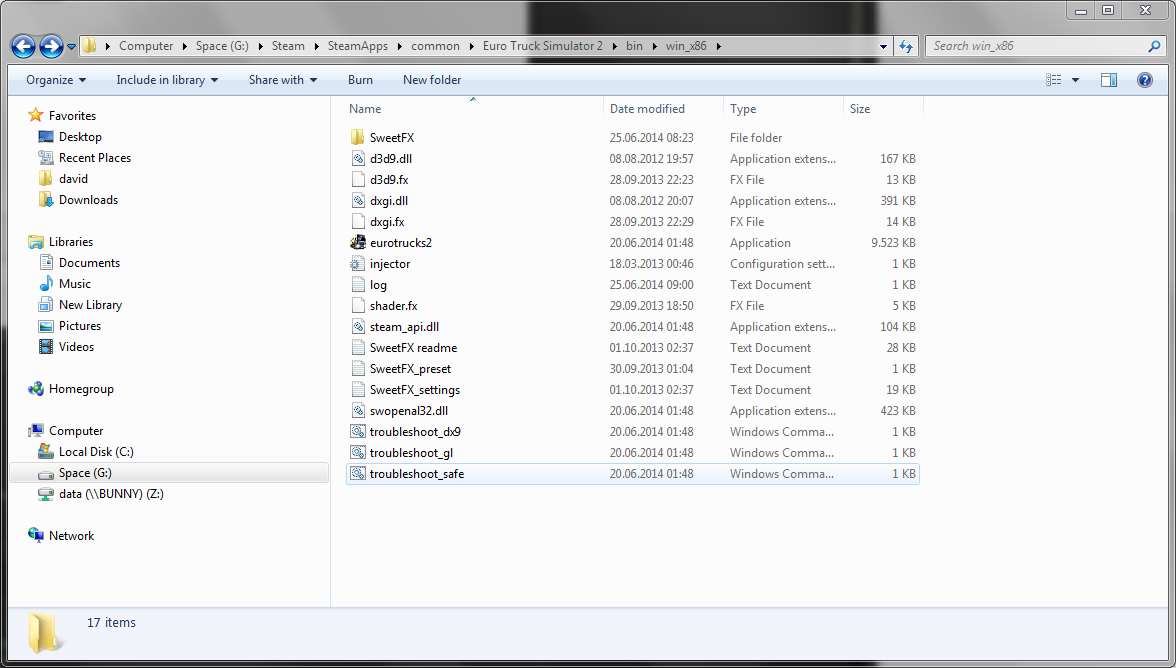Viewport: 1176px width, 668px height.
Task: Go forward with the Forward arrow button
Action: (x=51, y=46)
